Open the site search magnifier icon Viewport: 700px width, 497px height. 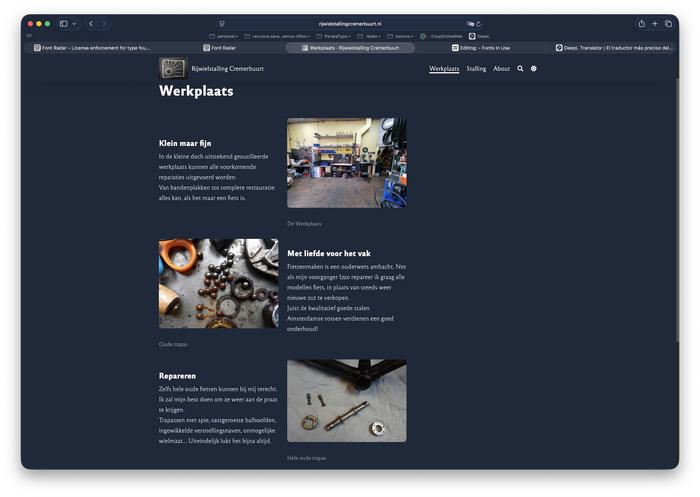pyautogui.click(x=520, y=68)
